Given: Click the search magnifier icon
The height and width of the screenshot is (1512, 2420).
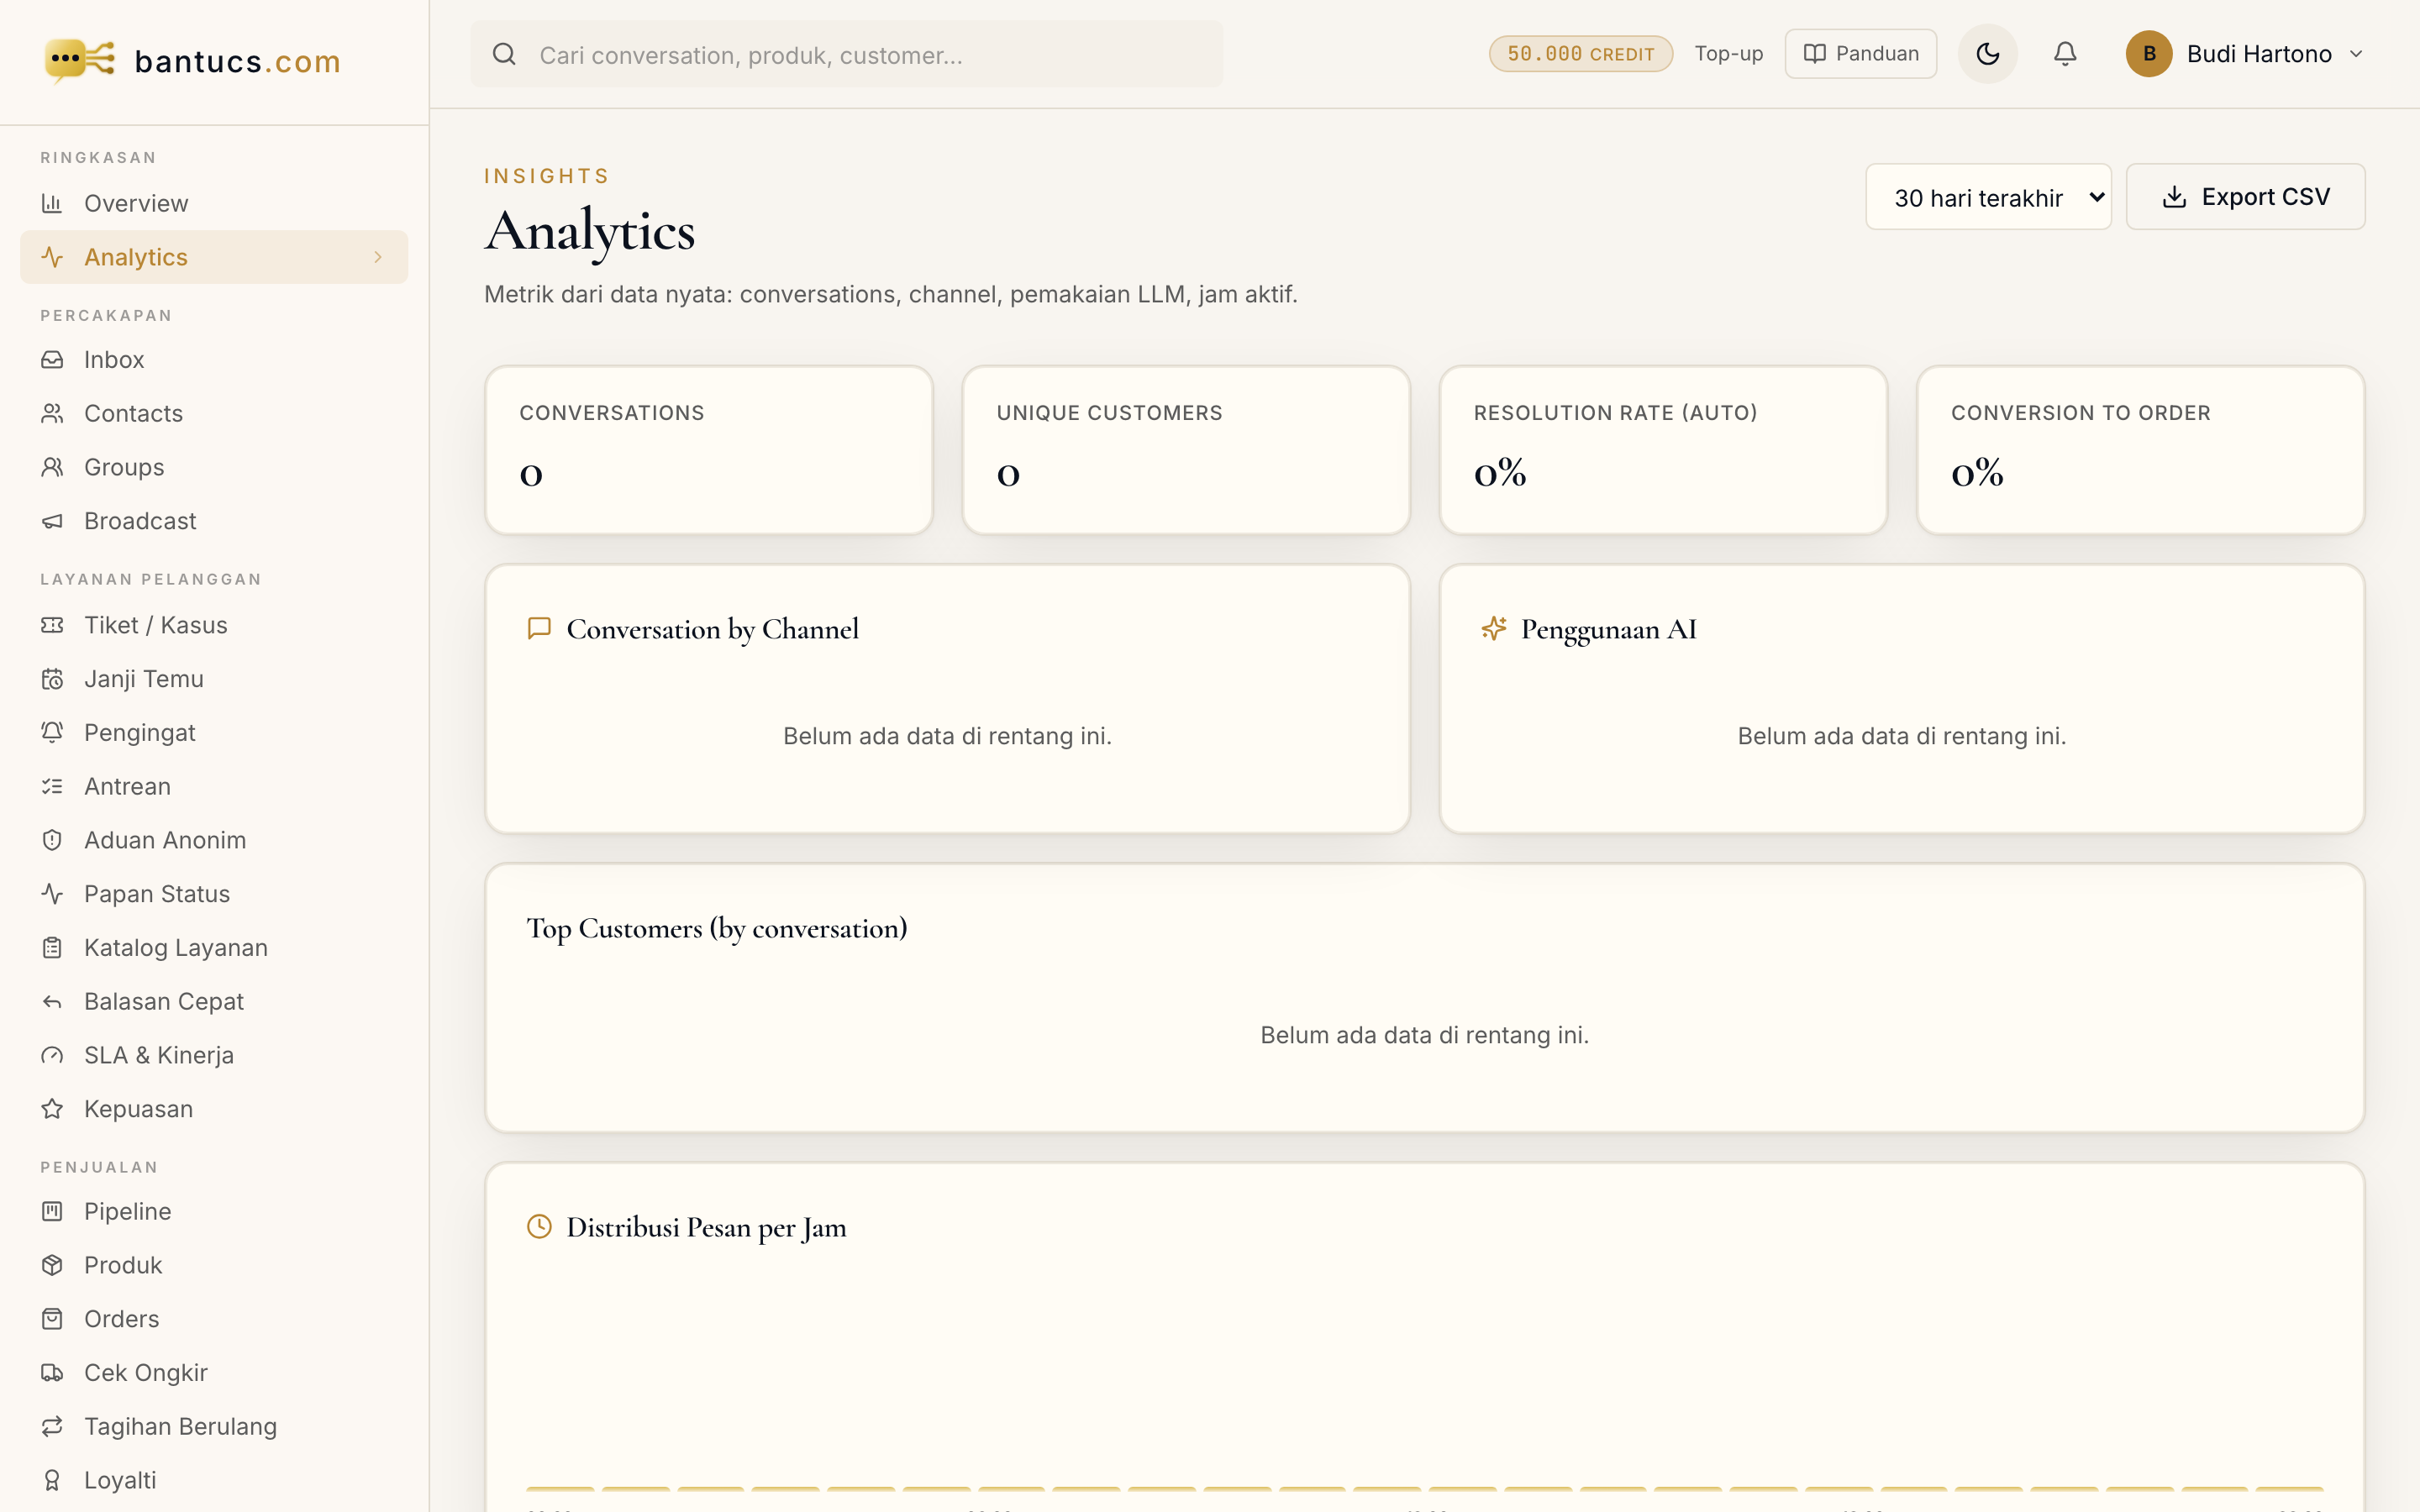Looking at the screenshot, I should coord(504,54).
